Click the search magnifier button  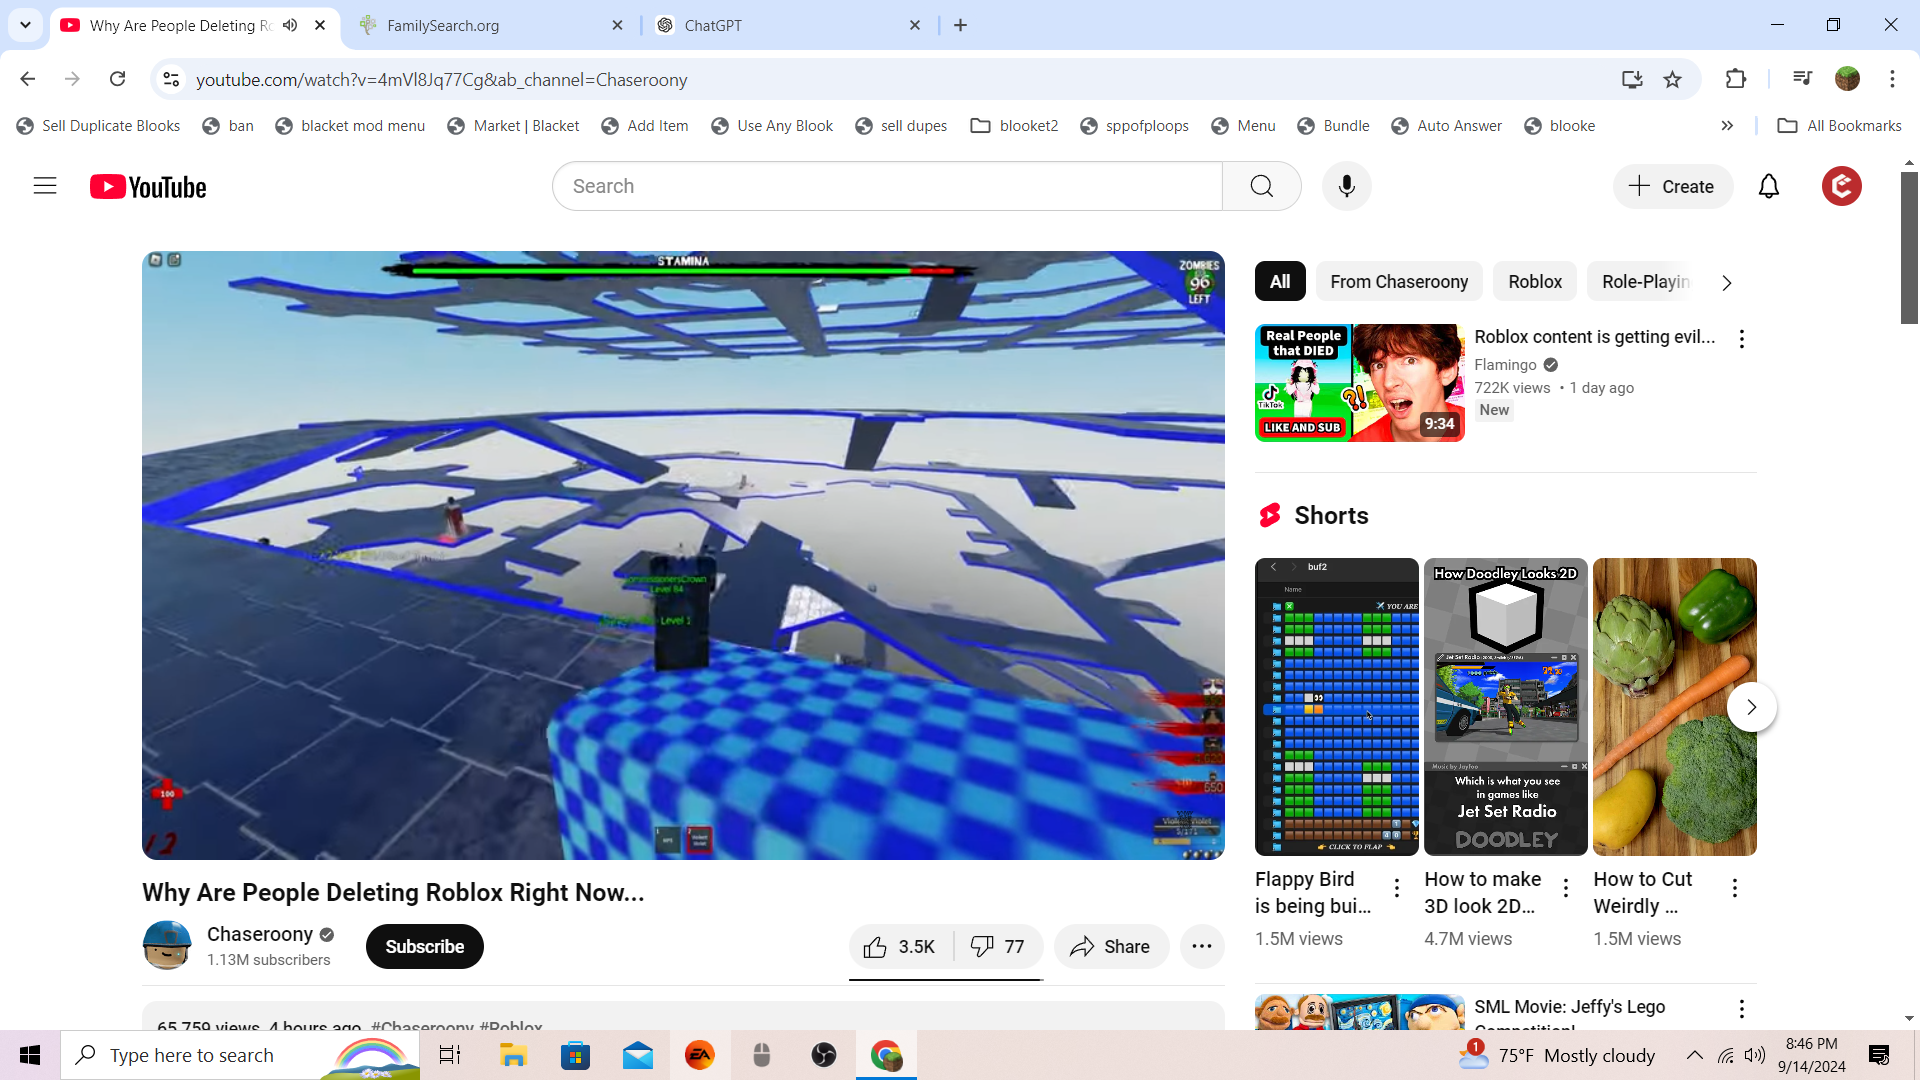[1261, 186]
